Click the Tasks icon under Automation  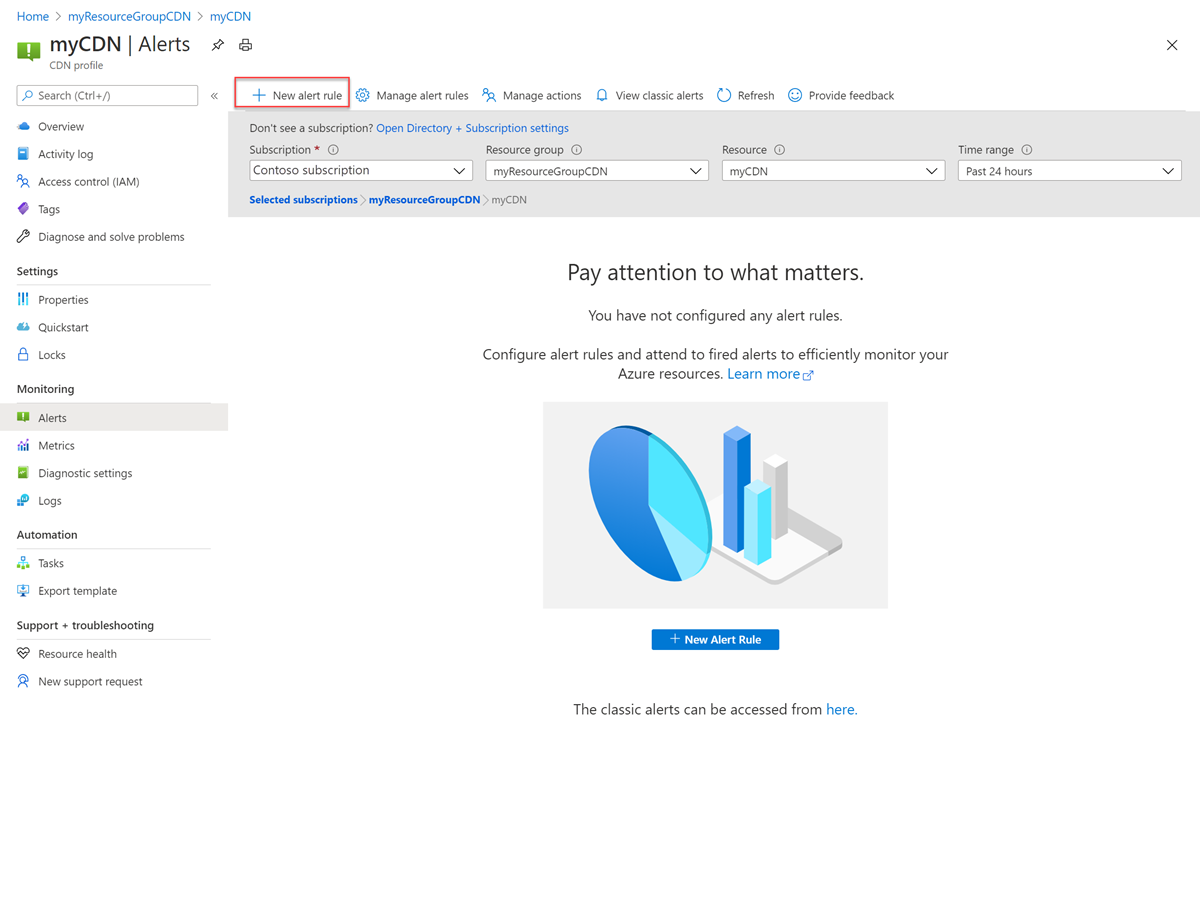pos(24,563)
